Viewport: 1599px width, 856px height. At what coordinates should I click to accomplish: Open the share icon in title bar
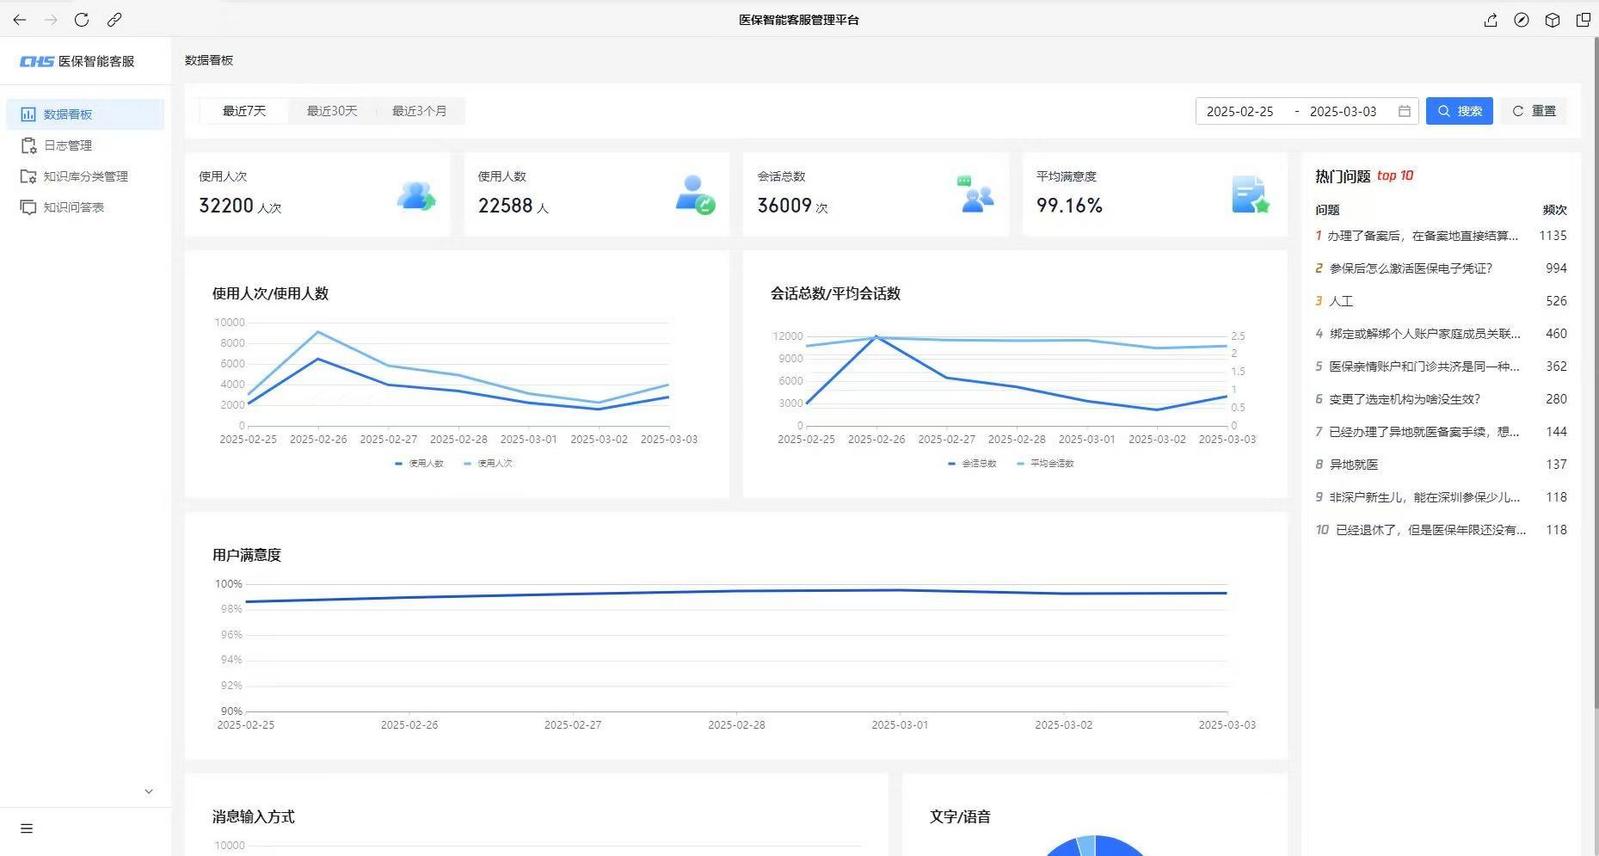pyautogui.click(x=1490, y=20)
